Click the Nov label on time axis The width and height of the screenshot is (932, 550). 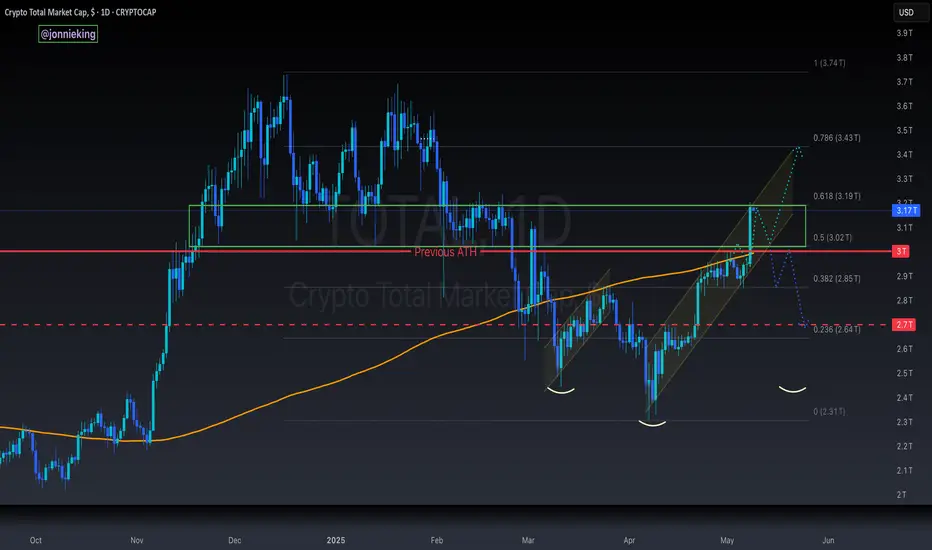(x=137, y=540)
